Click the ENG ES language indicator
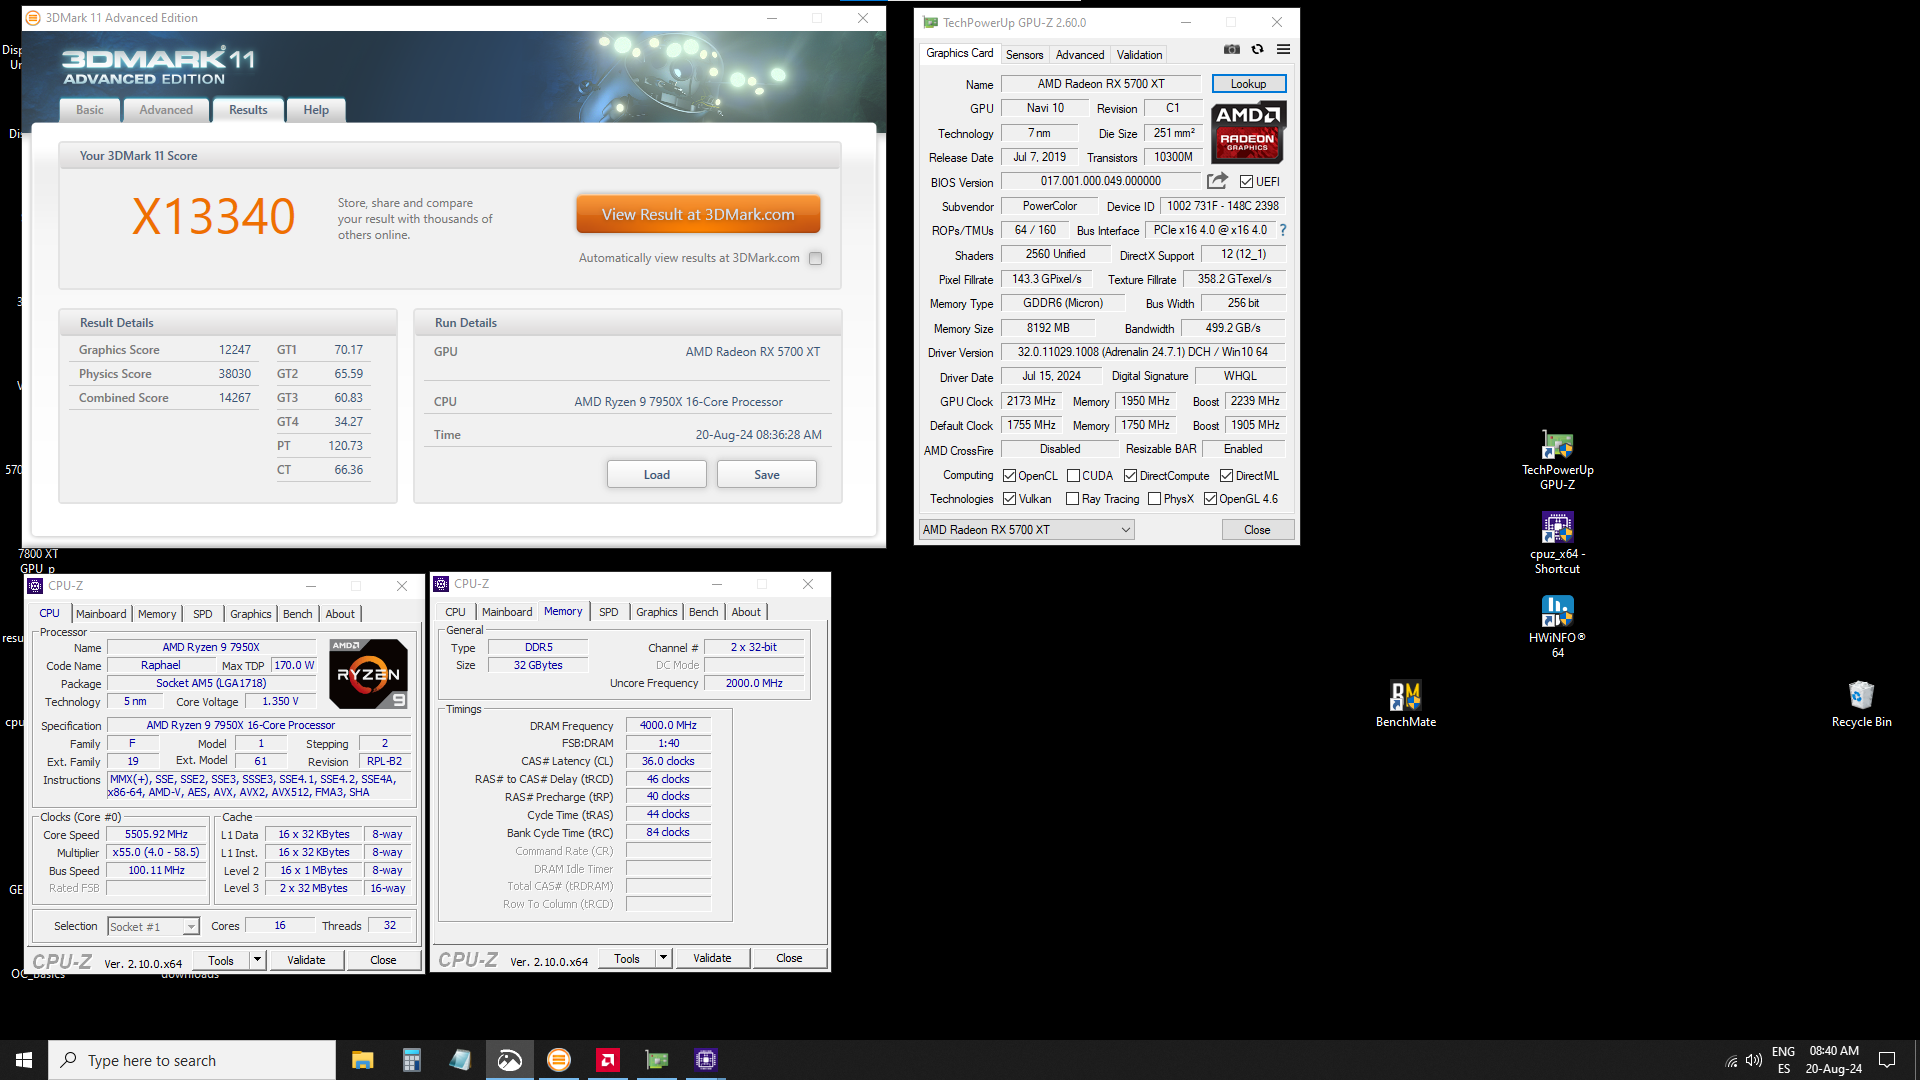This screenshot has width=1920, height=1080. pos(1783,1060)
